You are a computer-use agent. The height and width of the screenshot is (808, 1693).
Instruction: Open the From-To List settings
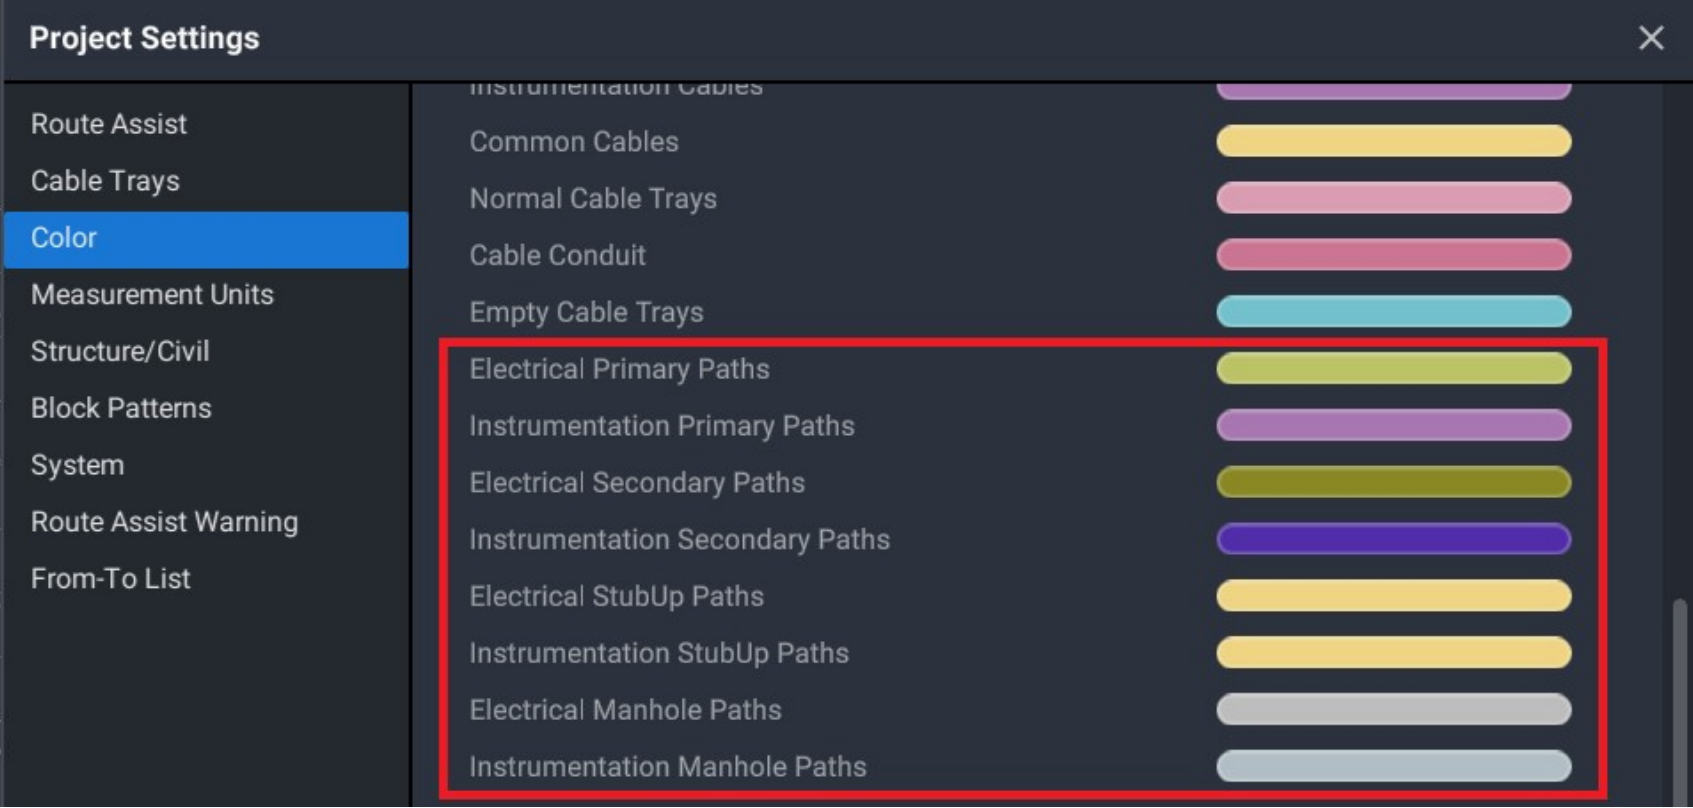[x=110, y=579]
